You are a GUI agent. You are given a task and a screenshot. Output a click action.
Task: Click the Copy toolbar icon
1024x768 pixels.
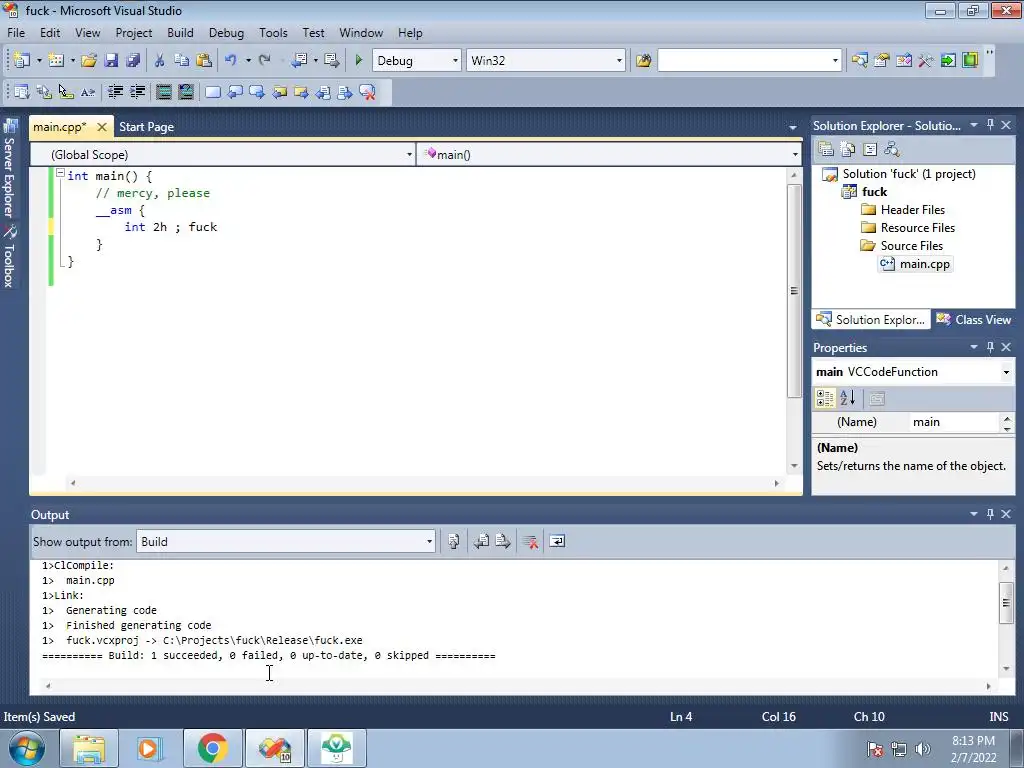point(182,60)
